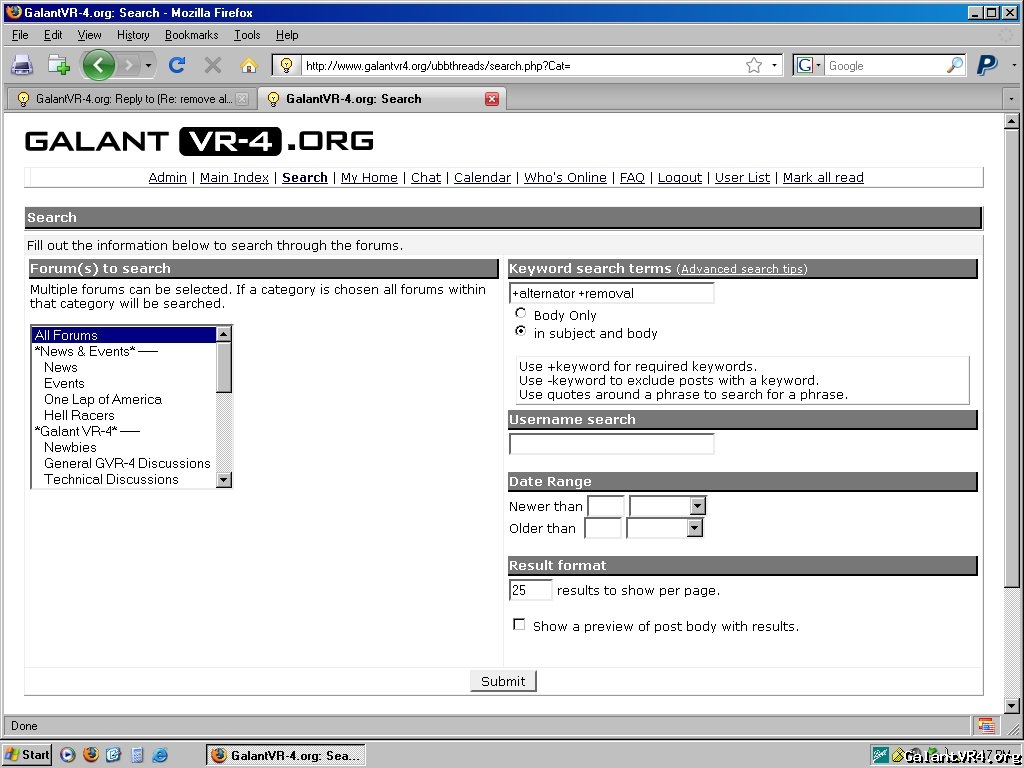Screen dimensions: 1024x768
Task: Select the Body Only radio button
Action: click(x=521, y=314)
